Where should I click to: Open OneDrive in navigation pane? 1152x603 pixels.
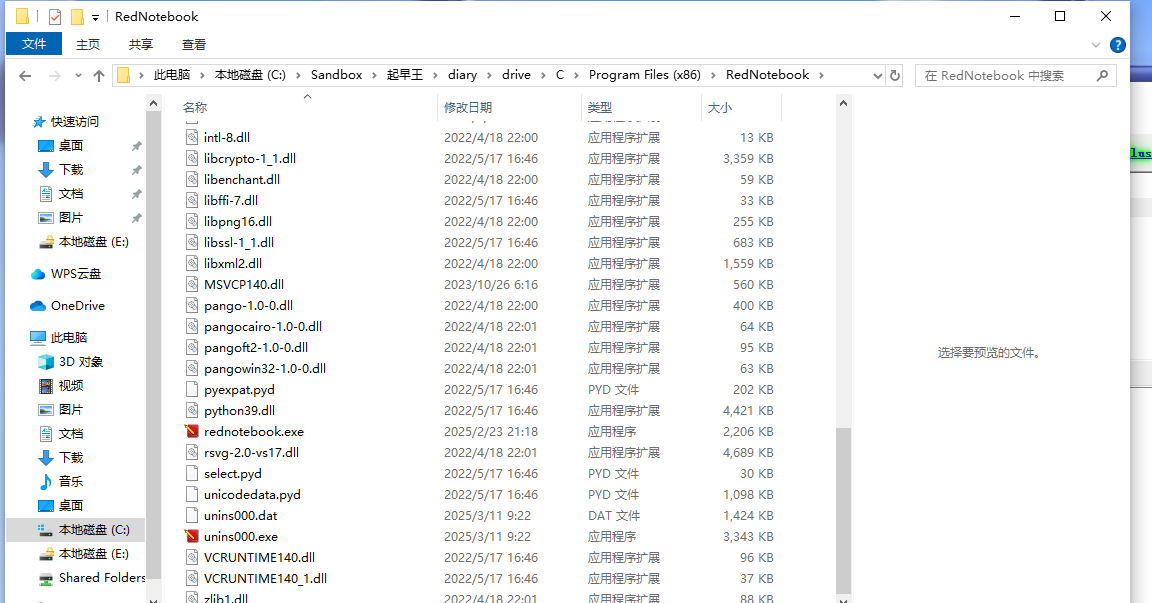coord(77,306)
